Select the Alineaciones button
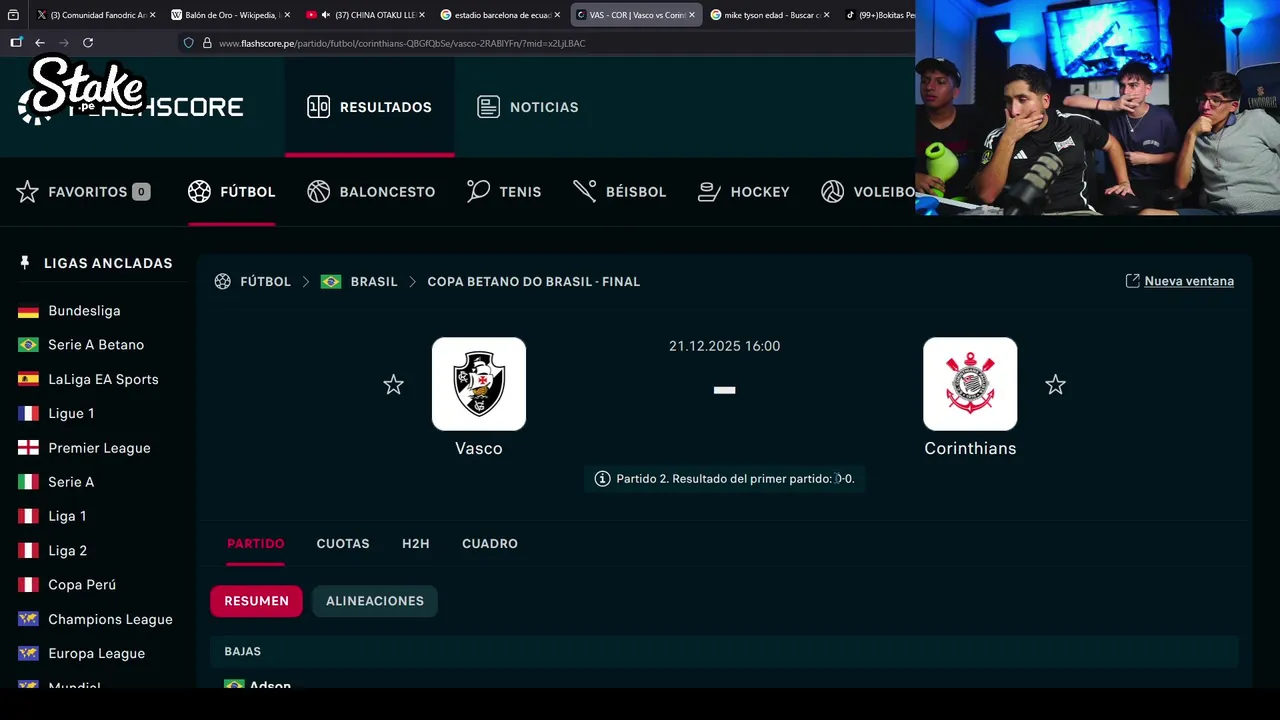Viewport: 1280px width, 720px height. click(375, 601)
